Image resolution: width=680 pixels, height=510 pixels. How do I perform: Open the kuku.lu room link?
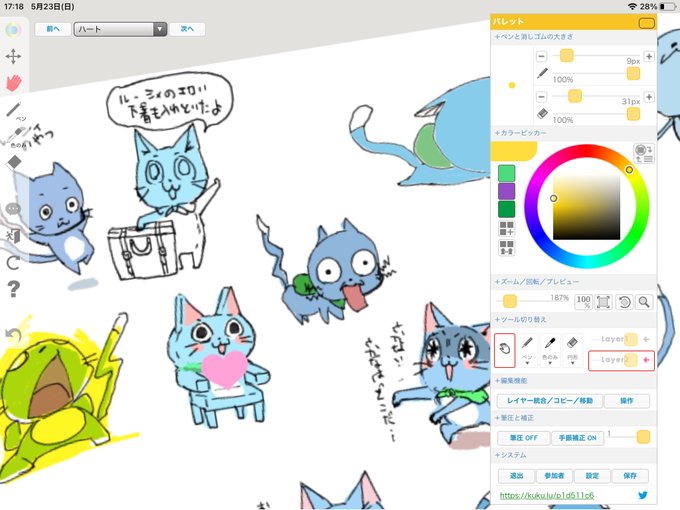(546, 495)
